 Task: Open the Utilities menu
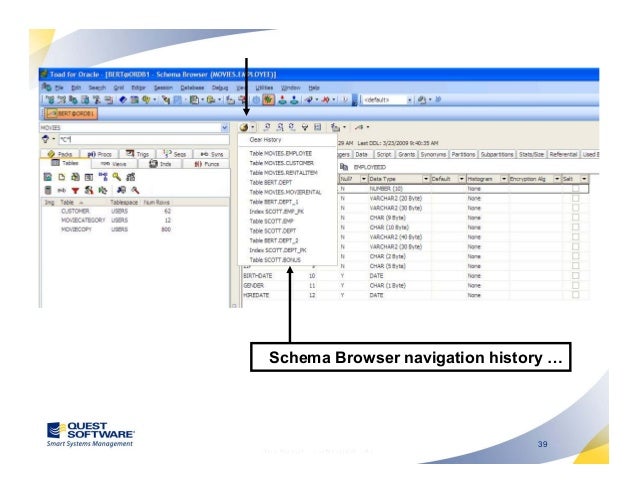pyautogui.click(x=264, y=88)
